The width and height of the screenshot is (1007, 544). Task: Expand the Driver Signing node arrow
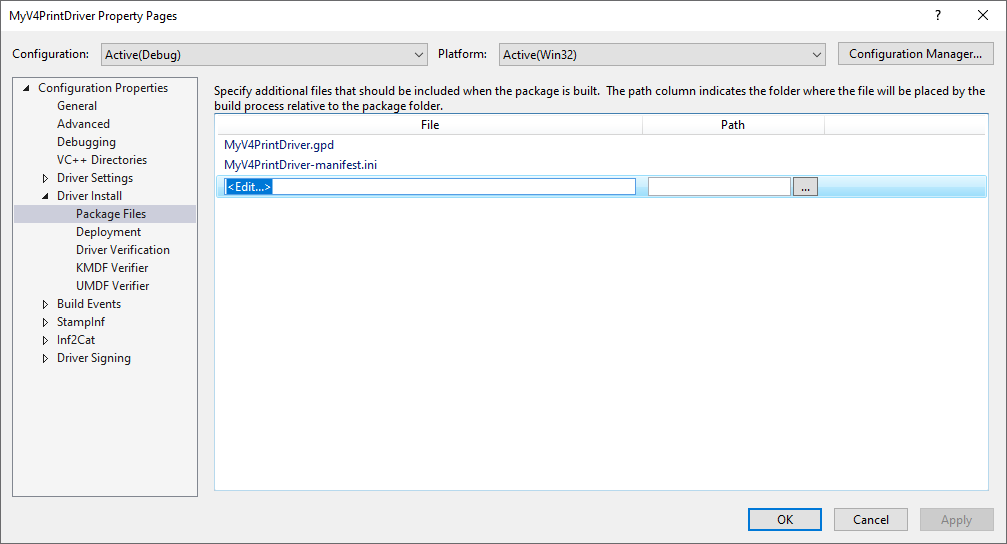[x=45, y=358]
